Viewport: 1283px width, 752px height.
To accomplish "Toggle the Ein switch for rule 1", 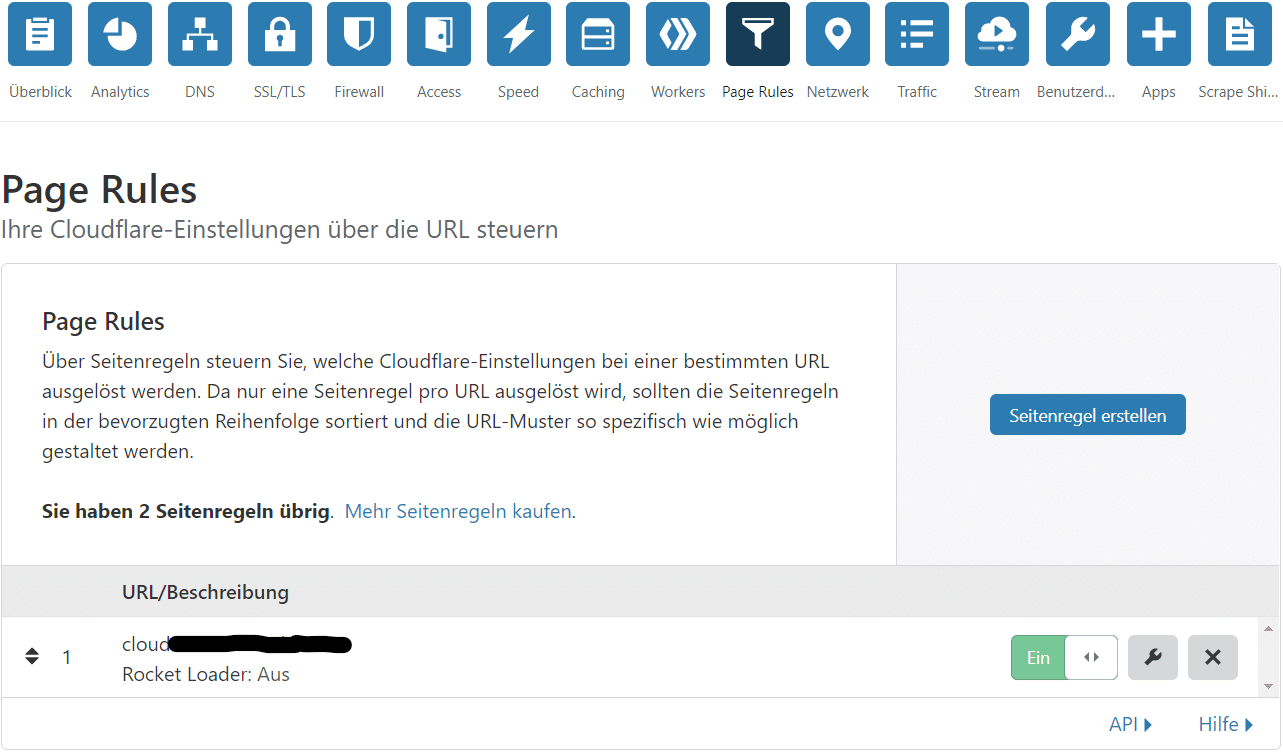I will 1064,657.
